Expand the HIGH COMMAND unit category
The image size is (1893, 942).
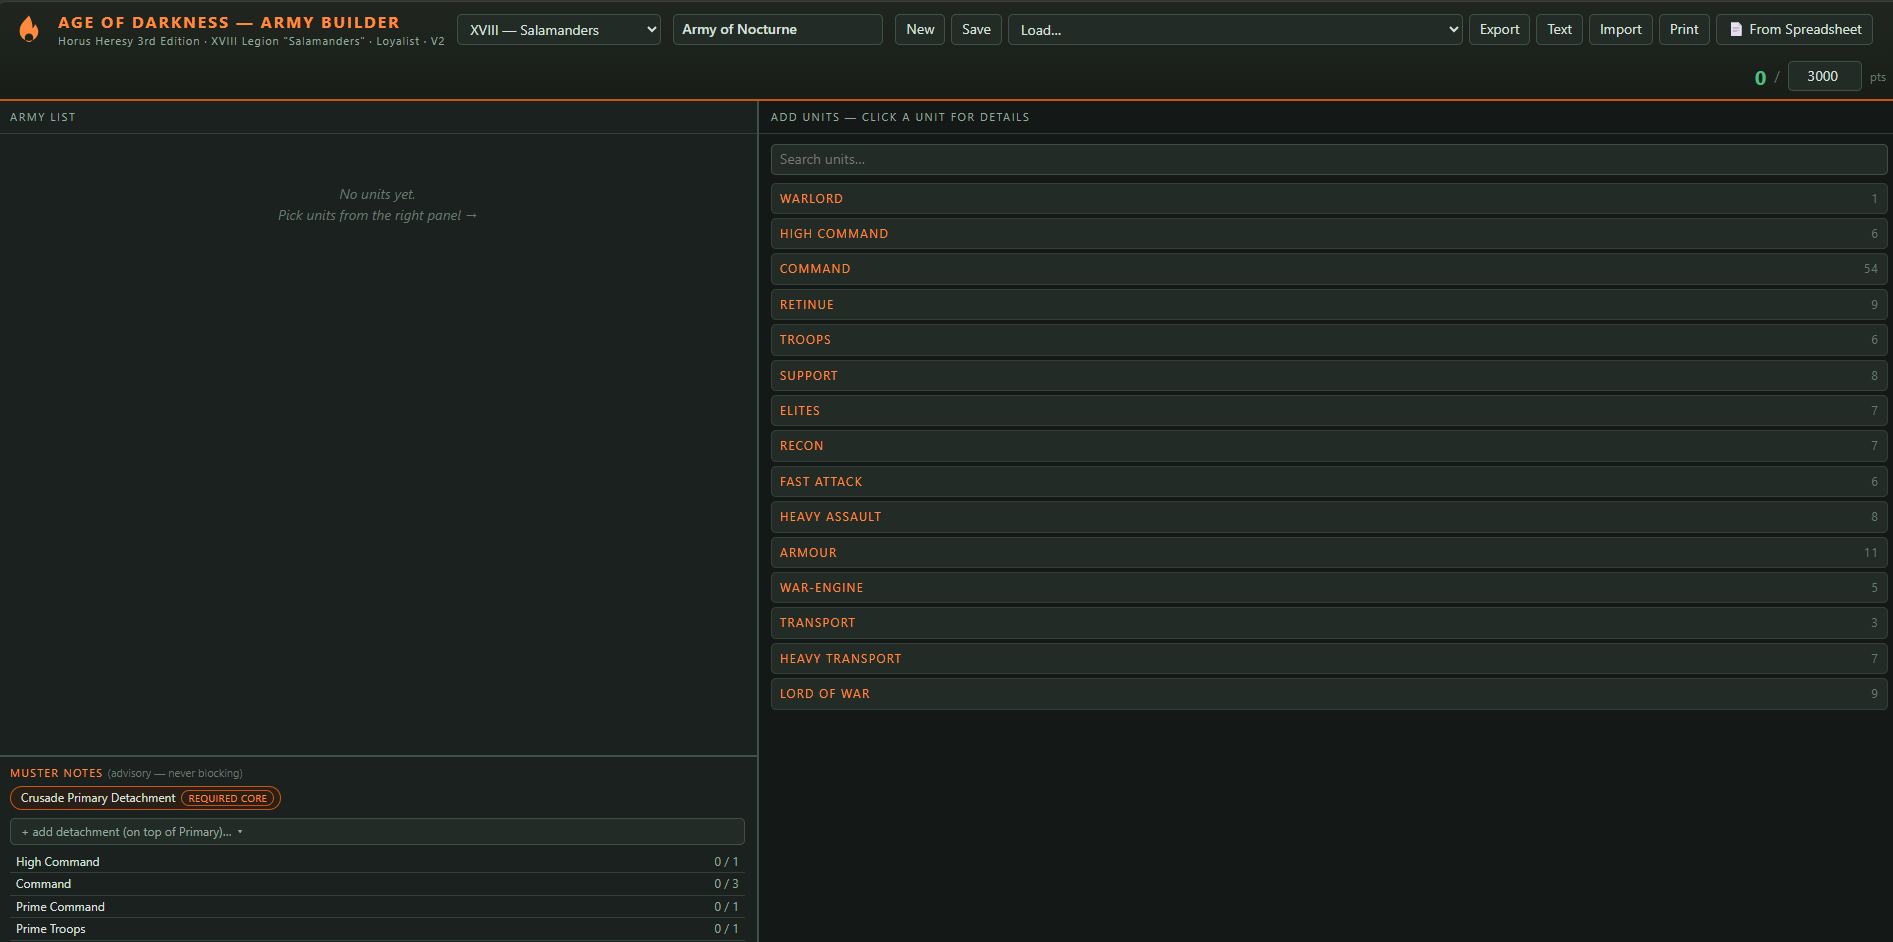[1329, 234]
